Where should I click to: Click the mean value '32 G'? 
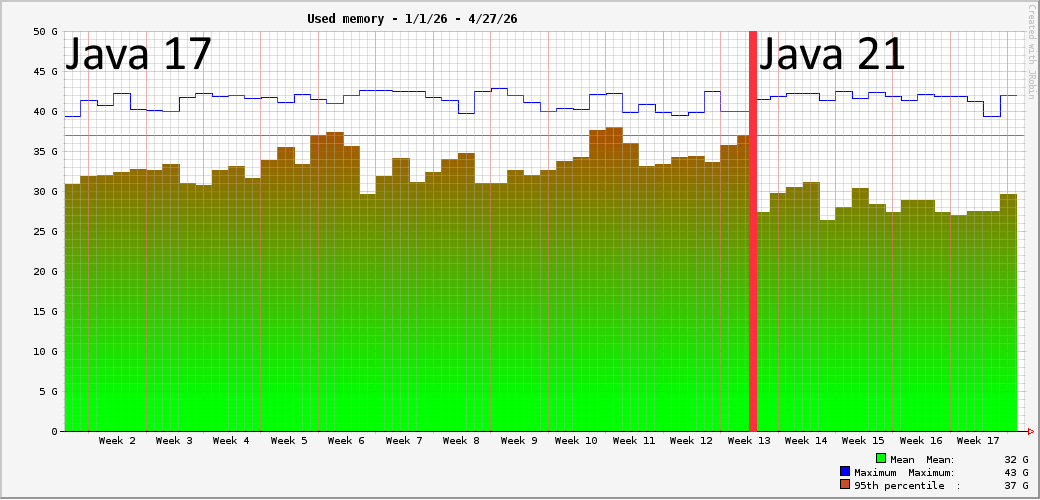[x=1017, y=459]
